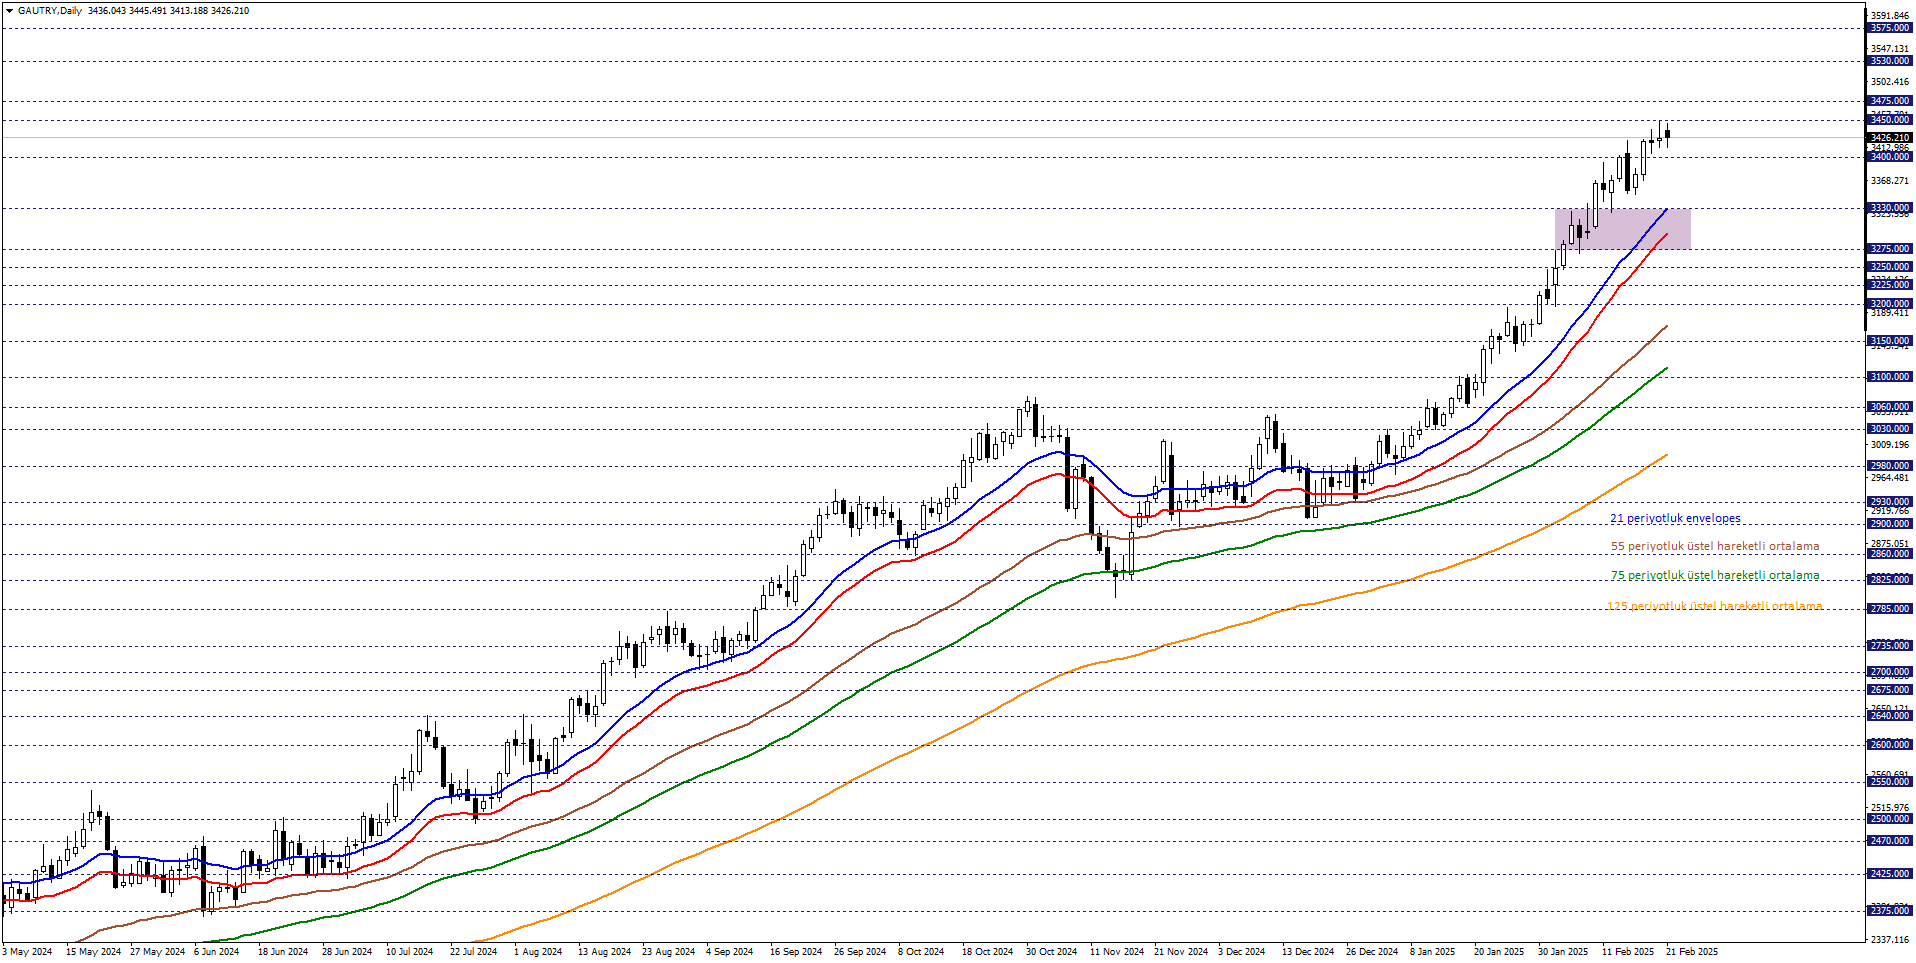Select the 3060.000 horizontal line price label
Viewport: 1916px width, 963px height.
pyautogui.click(x=1890, y=407)
